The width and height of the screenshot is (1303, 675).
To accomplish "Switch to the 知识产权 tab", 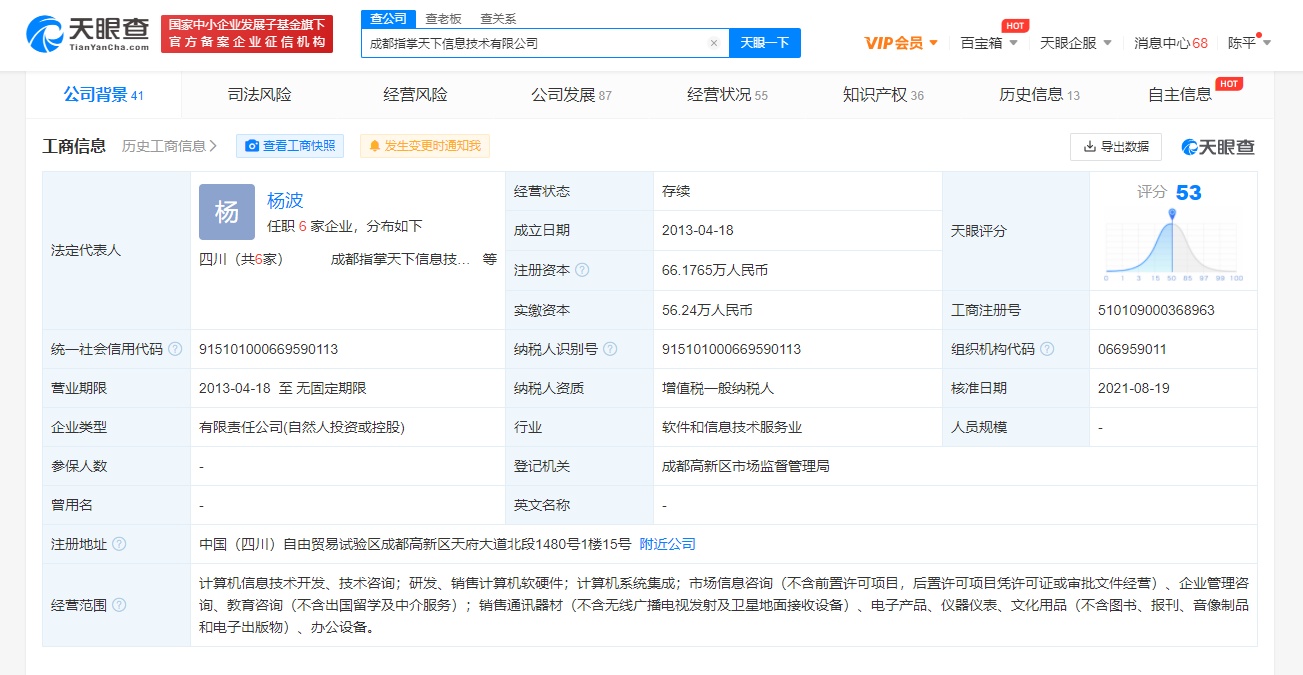I will [882, 95].
